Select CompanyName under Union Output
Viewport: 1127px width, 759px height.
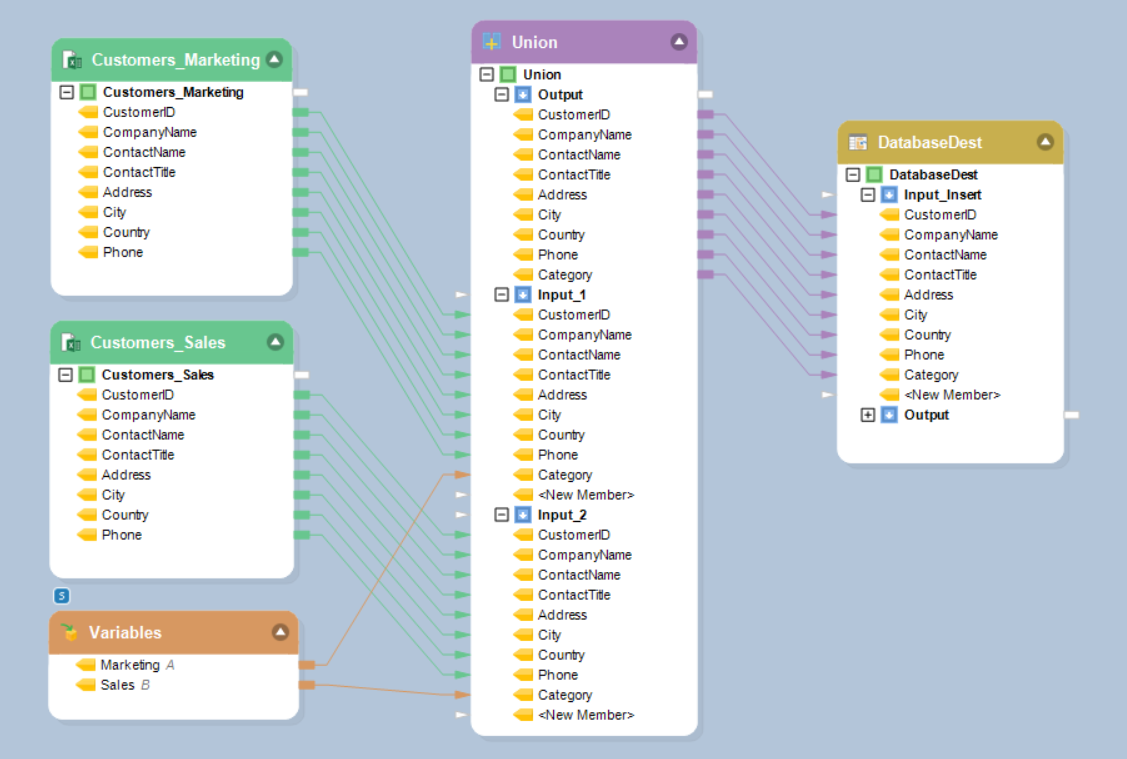(x=584, y=135)
